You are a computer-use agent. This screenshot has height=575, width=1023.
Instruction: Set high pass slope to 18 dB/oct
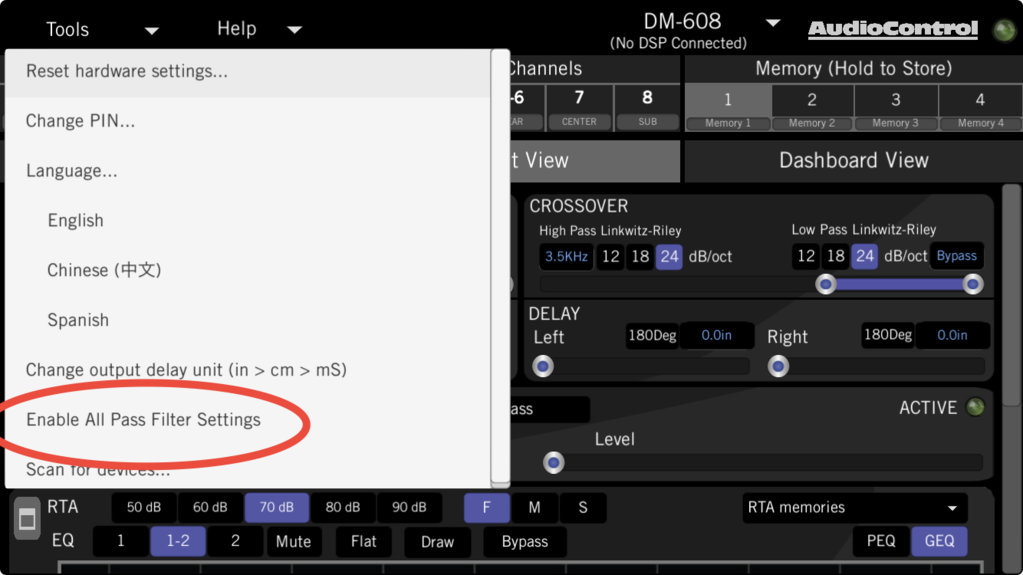pyautogui.click(x=640, y=256)
